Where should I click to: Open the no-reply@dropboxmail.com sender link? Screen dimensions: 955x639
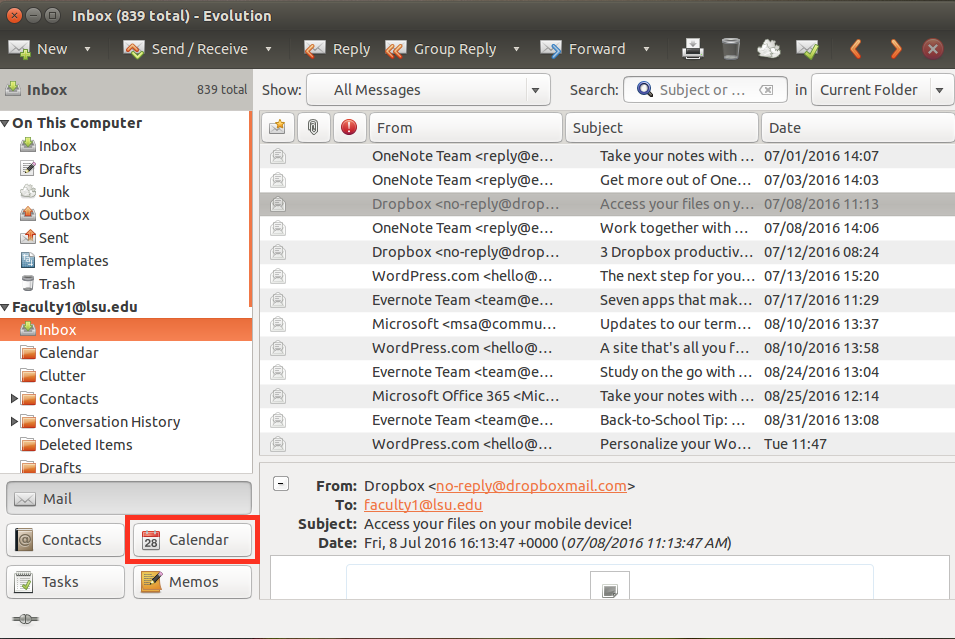pos(531,486)
